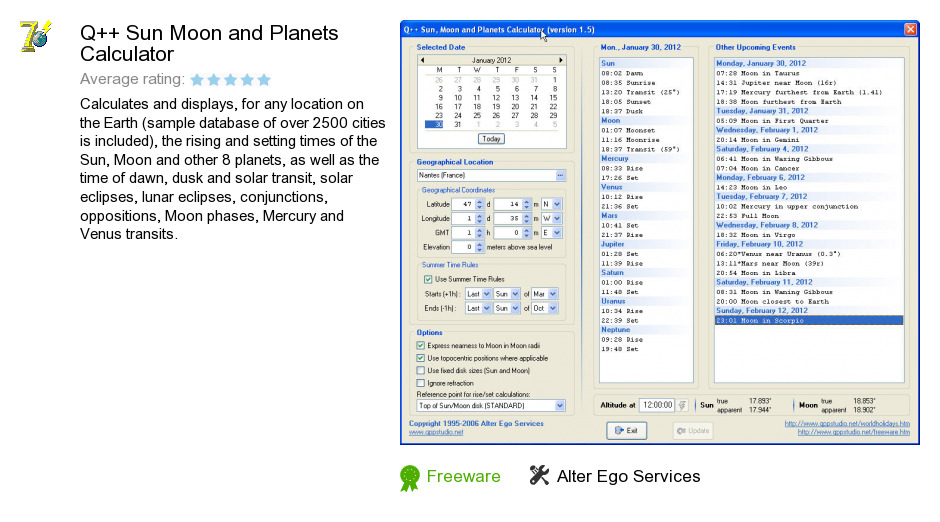Close the Sun Moon Planets Calculator window
The image size is (940, 522).
(x=910, y=29)
